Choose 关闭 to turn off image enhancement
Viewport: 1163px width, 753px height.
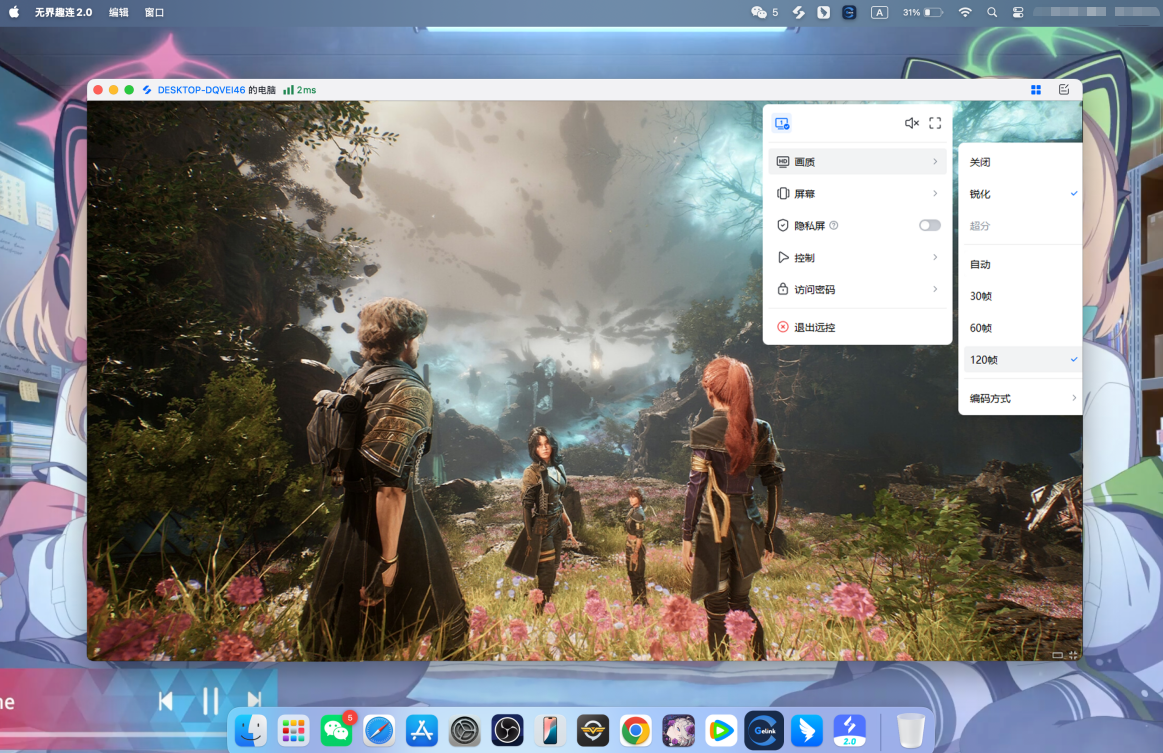pos(980,162)
